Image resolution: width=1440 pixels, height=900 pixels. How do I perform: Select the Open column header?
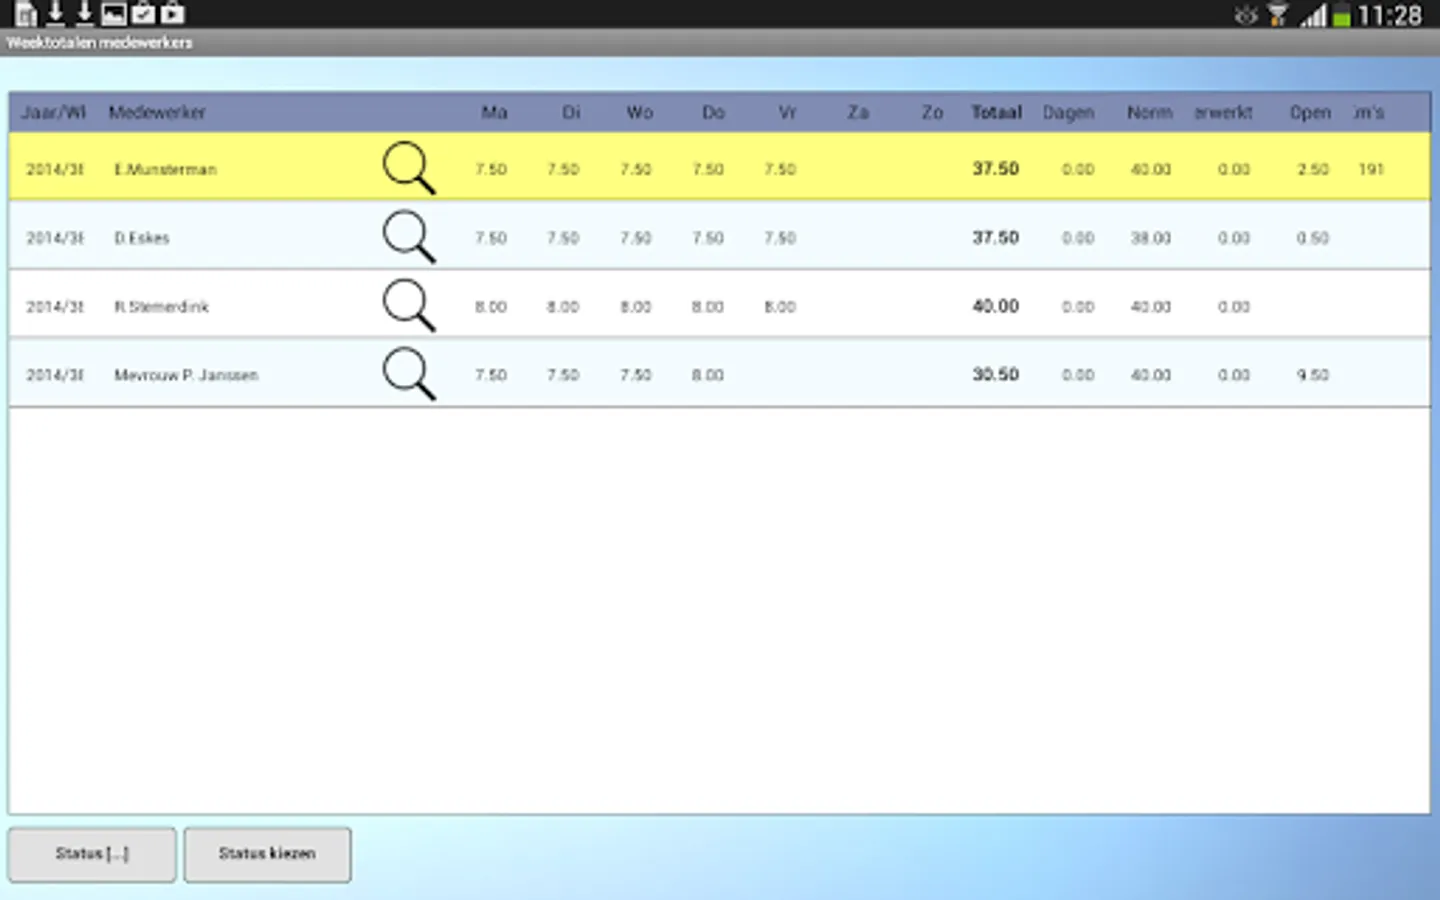pos(1310,113)
